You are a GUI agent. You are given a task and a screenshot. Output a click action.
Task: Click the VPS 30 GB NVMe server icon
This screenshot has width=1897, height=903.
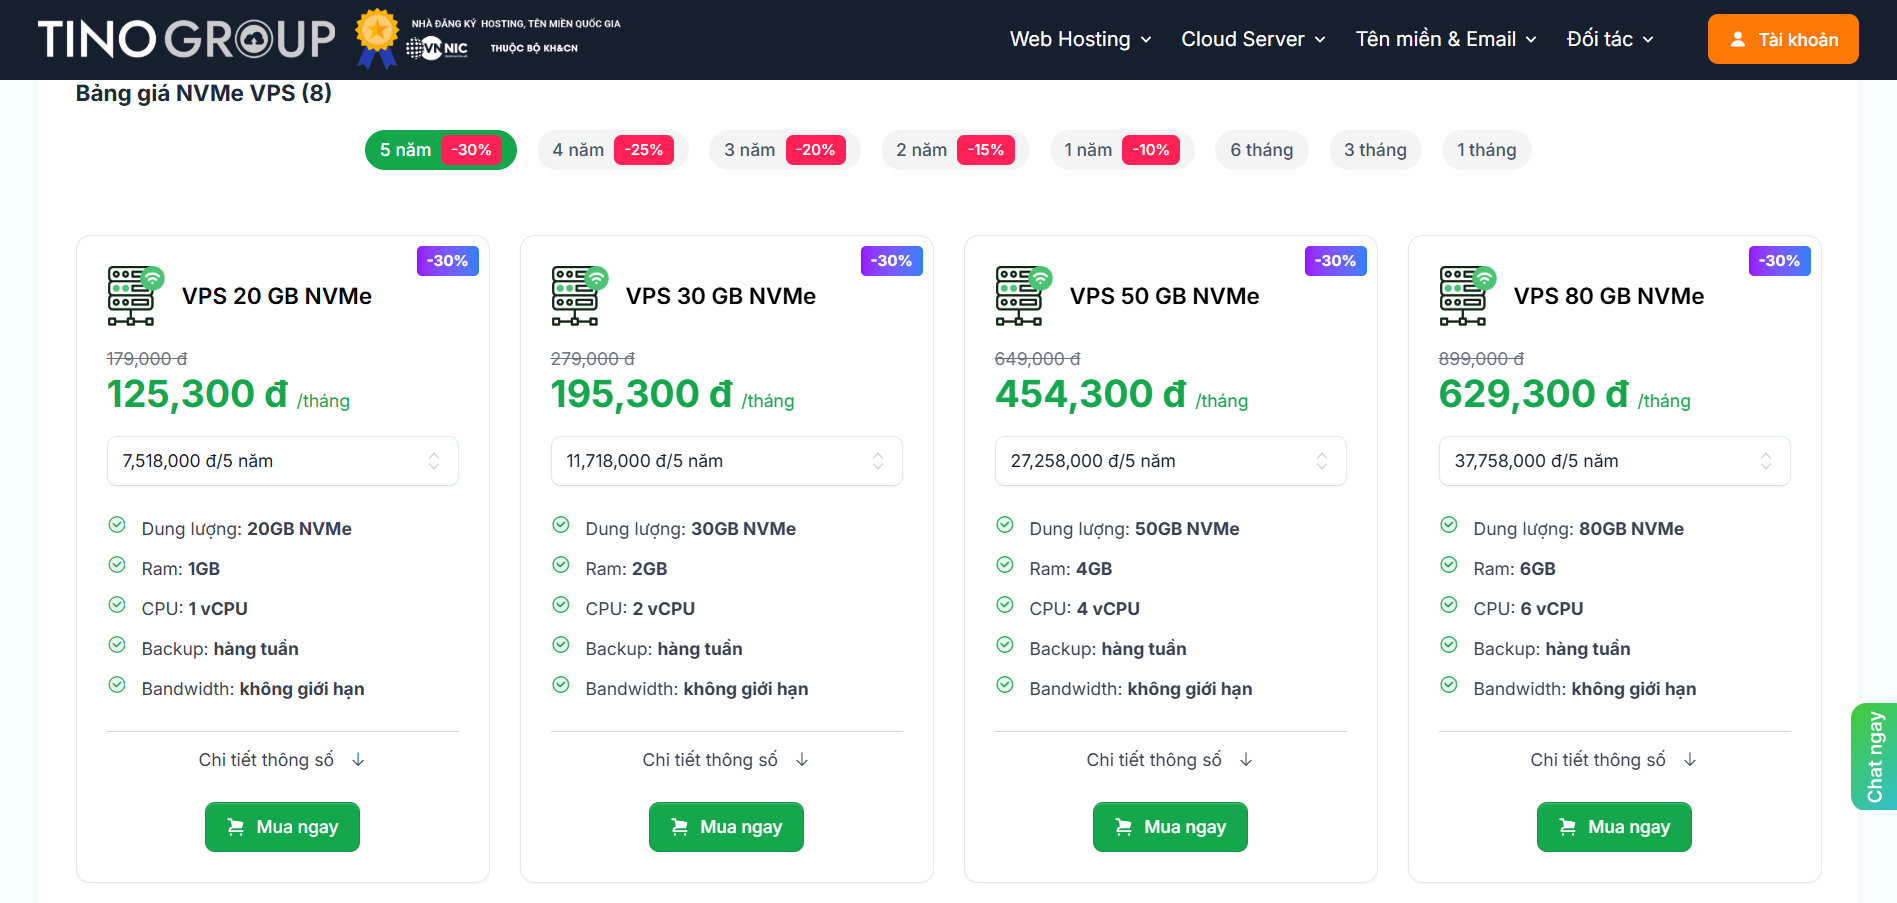(579, 295)
